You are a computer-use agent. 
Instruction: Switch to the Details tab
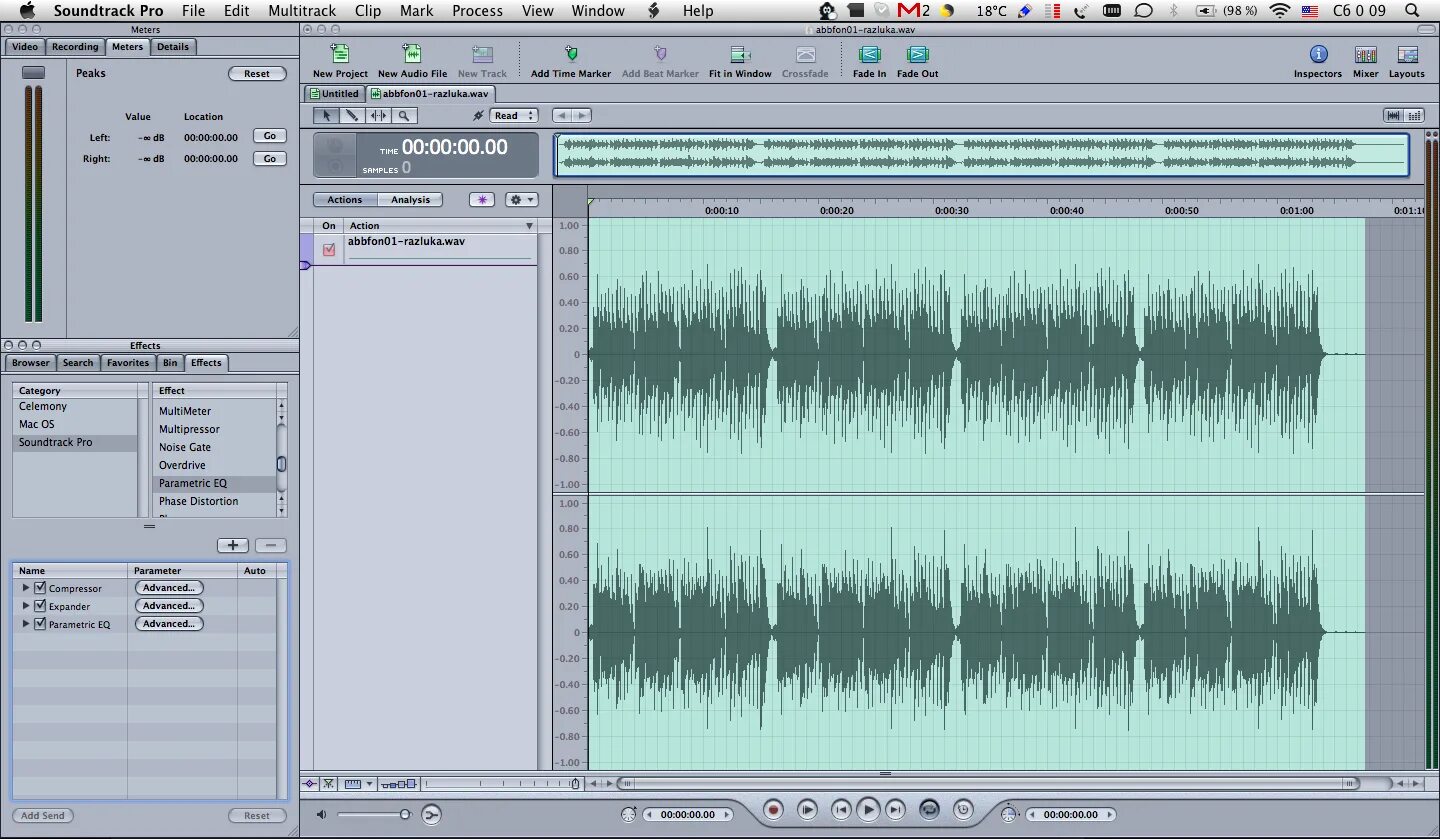point(173,47)
